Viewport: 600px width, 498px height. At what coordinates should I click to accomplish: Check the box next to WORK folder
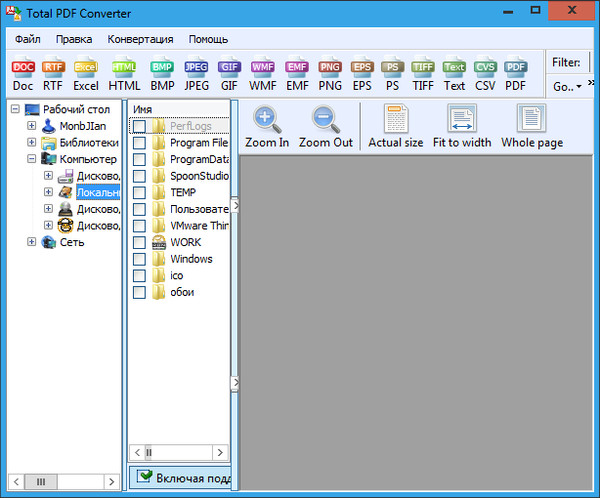click(139, 242)
